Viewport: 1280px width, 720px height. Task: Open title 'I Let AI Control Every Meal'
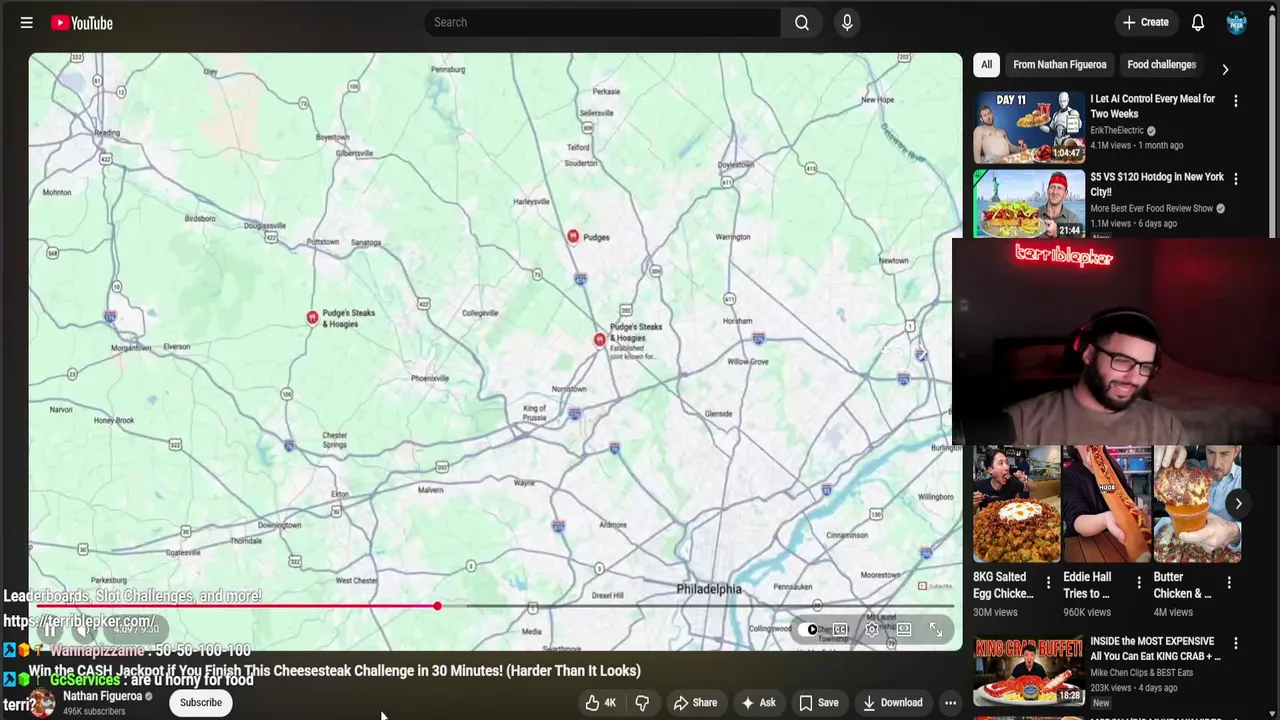1153,106
